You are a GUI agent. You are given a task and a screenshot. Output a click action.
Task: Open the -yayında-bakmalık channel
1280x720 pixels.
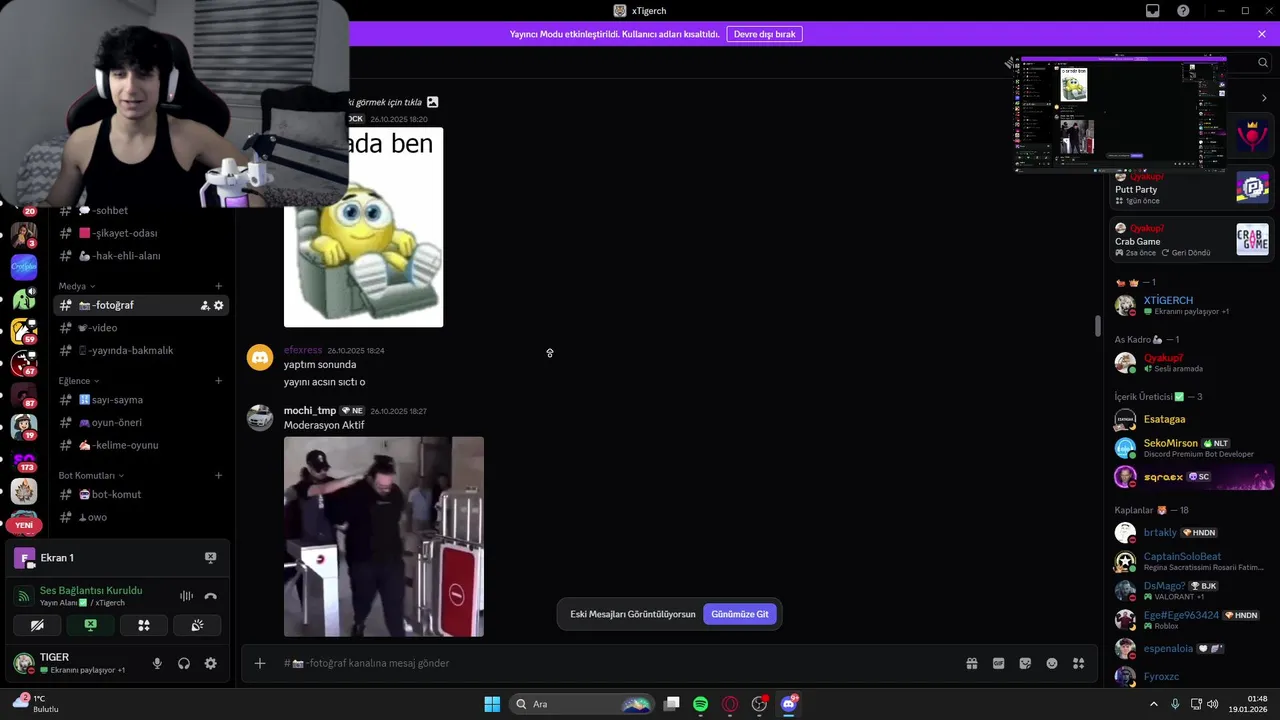click(x=141, y=351)
